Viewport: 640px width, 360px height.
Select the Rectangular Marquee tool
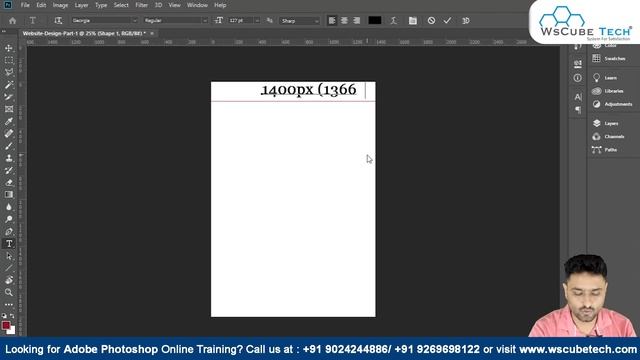pyautogui.click(x=9, y=60)
